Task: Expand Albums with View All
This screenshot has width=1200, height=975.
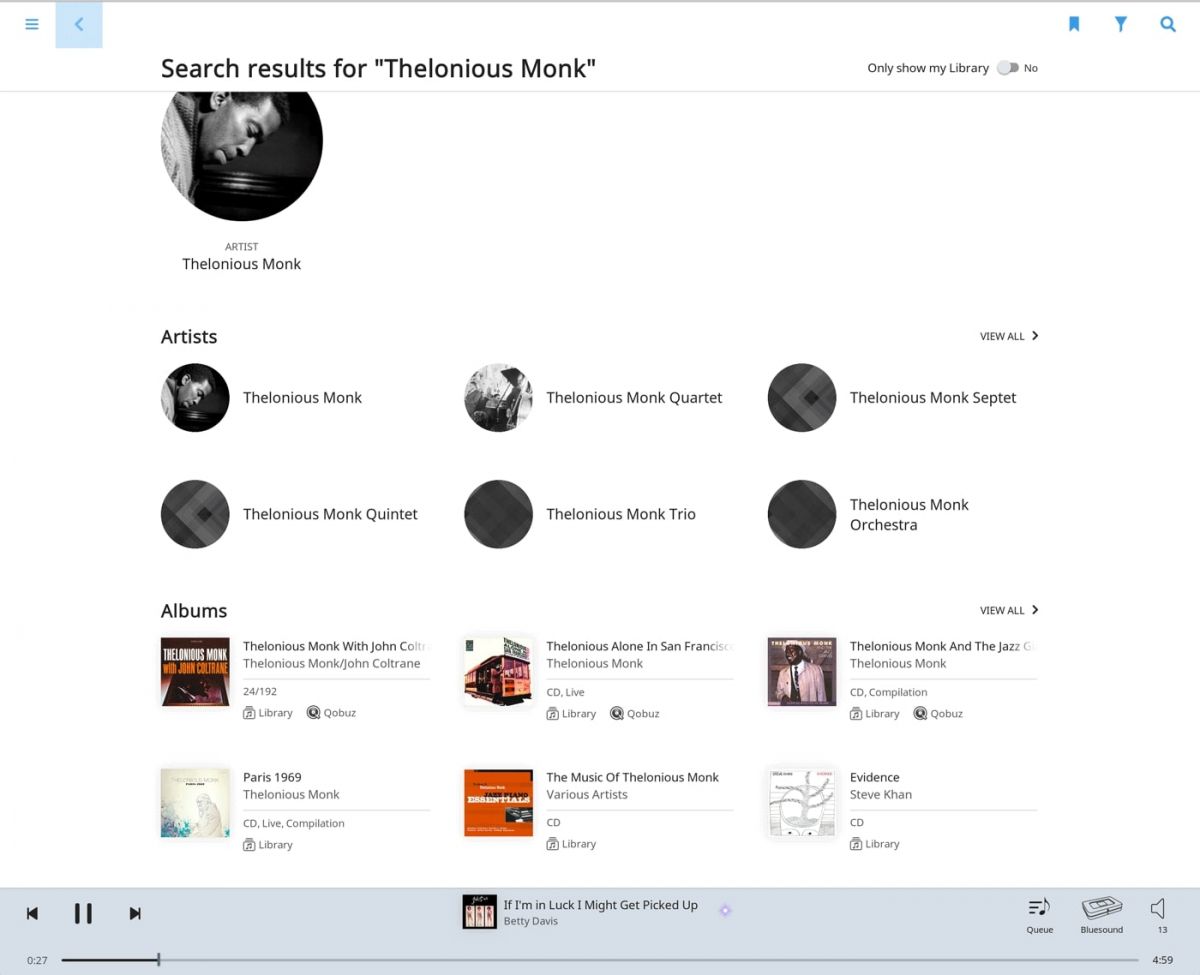Action: (1009, 610)
